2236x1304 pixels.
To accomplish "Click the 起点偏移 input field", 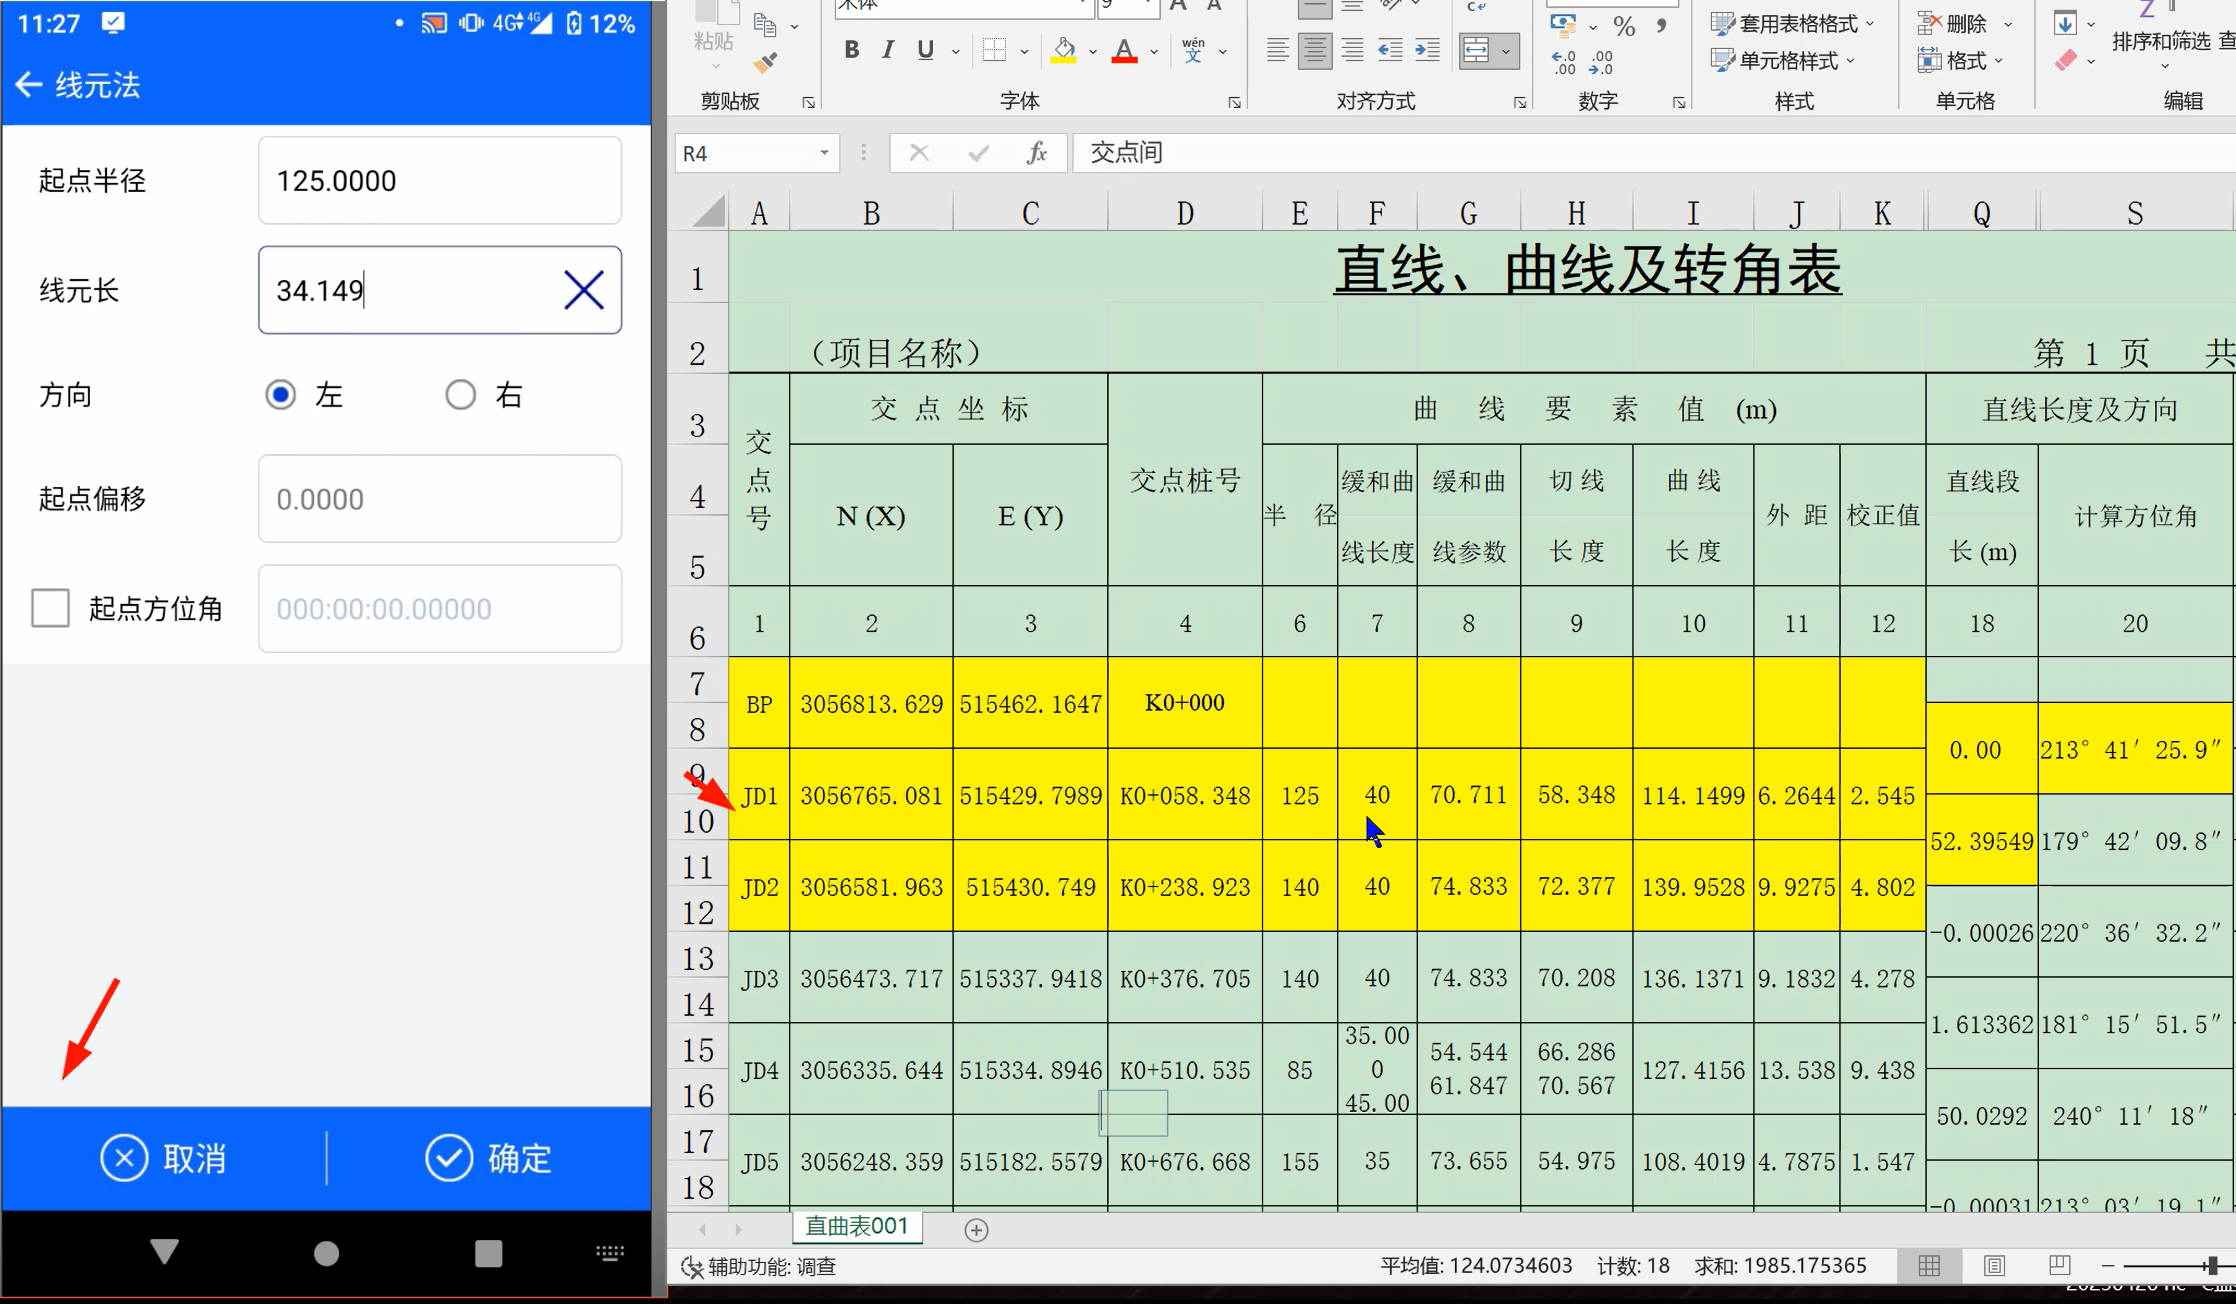I will pos(440,499).
